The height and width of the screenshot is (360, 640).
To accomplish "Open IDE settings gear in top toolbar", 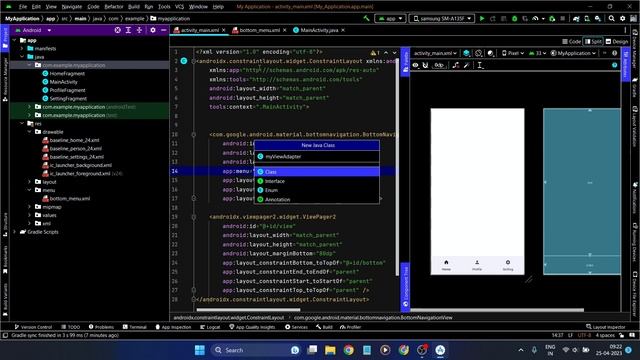I will (x=622, y=18).
